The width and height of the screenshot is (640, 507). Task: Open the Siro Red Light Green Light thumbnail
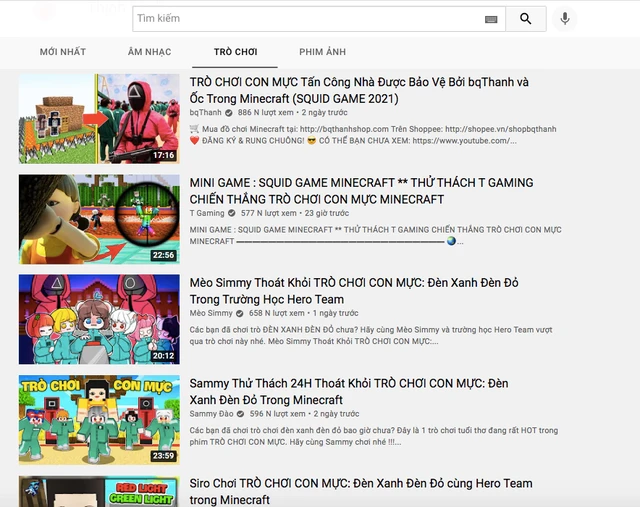pyautogui.click(x=99, y=491)
